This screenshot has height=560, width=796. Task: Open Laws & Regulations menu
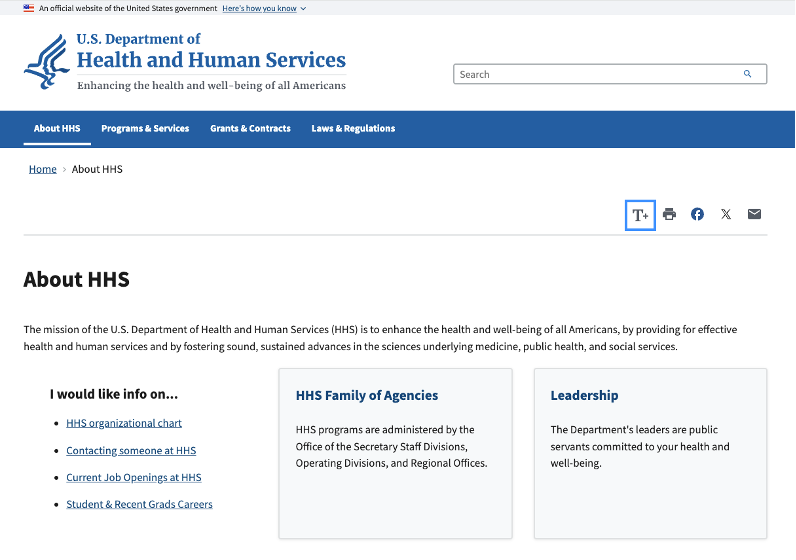click(x=353, y=128)
